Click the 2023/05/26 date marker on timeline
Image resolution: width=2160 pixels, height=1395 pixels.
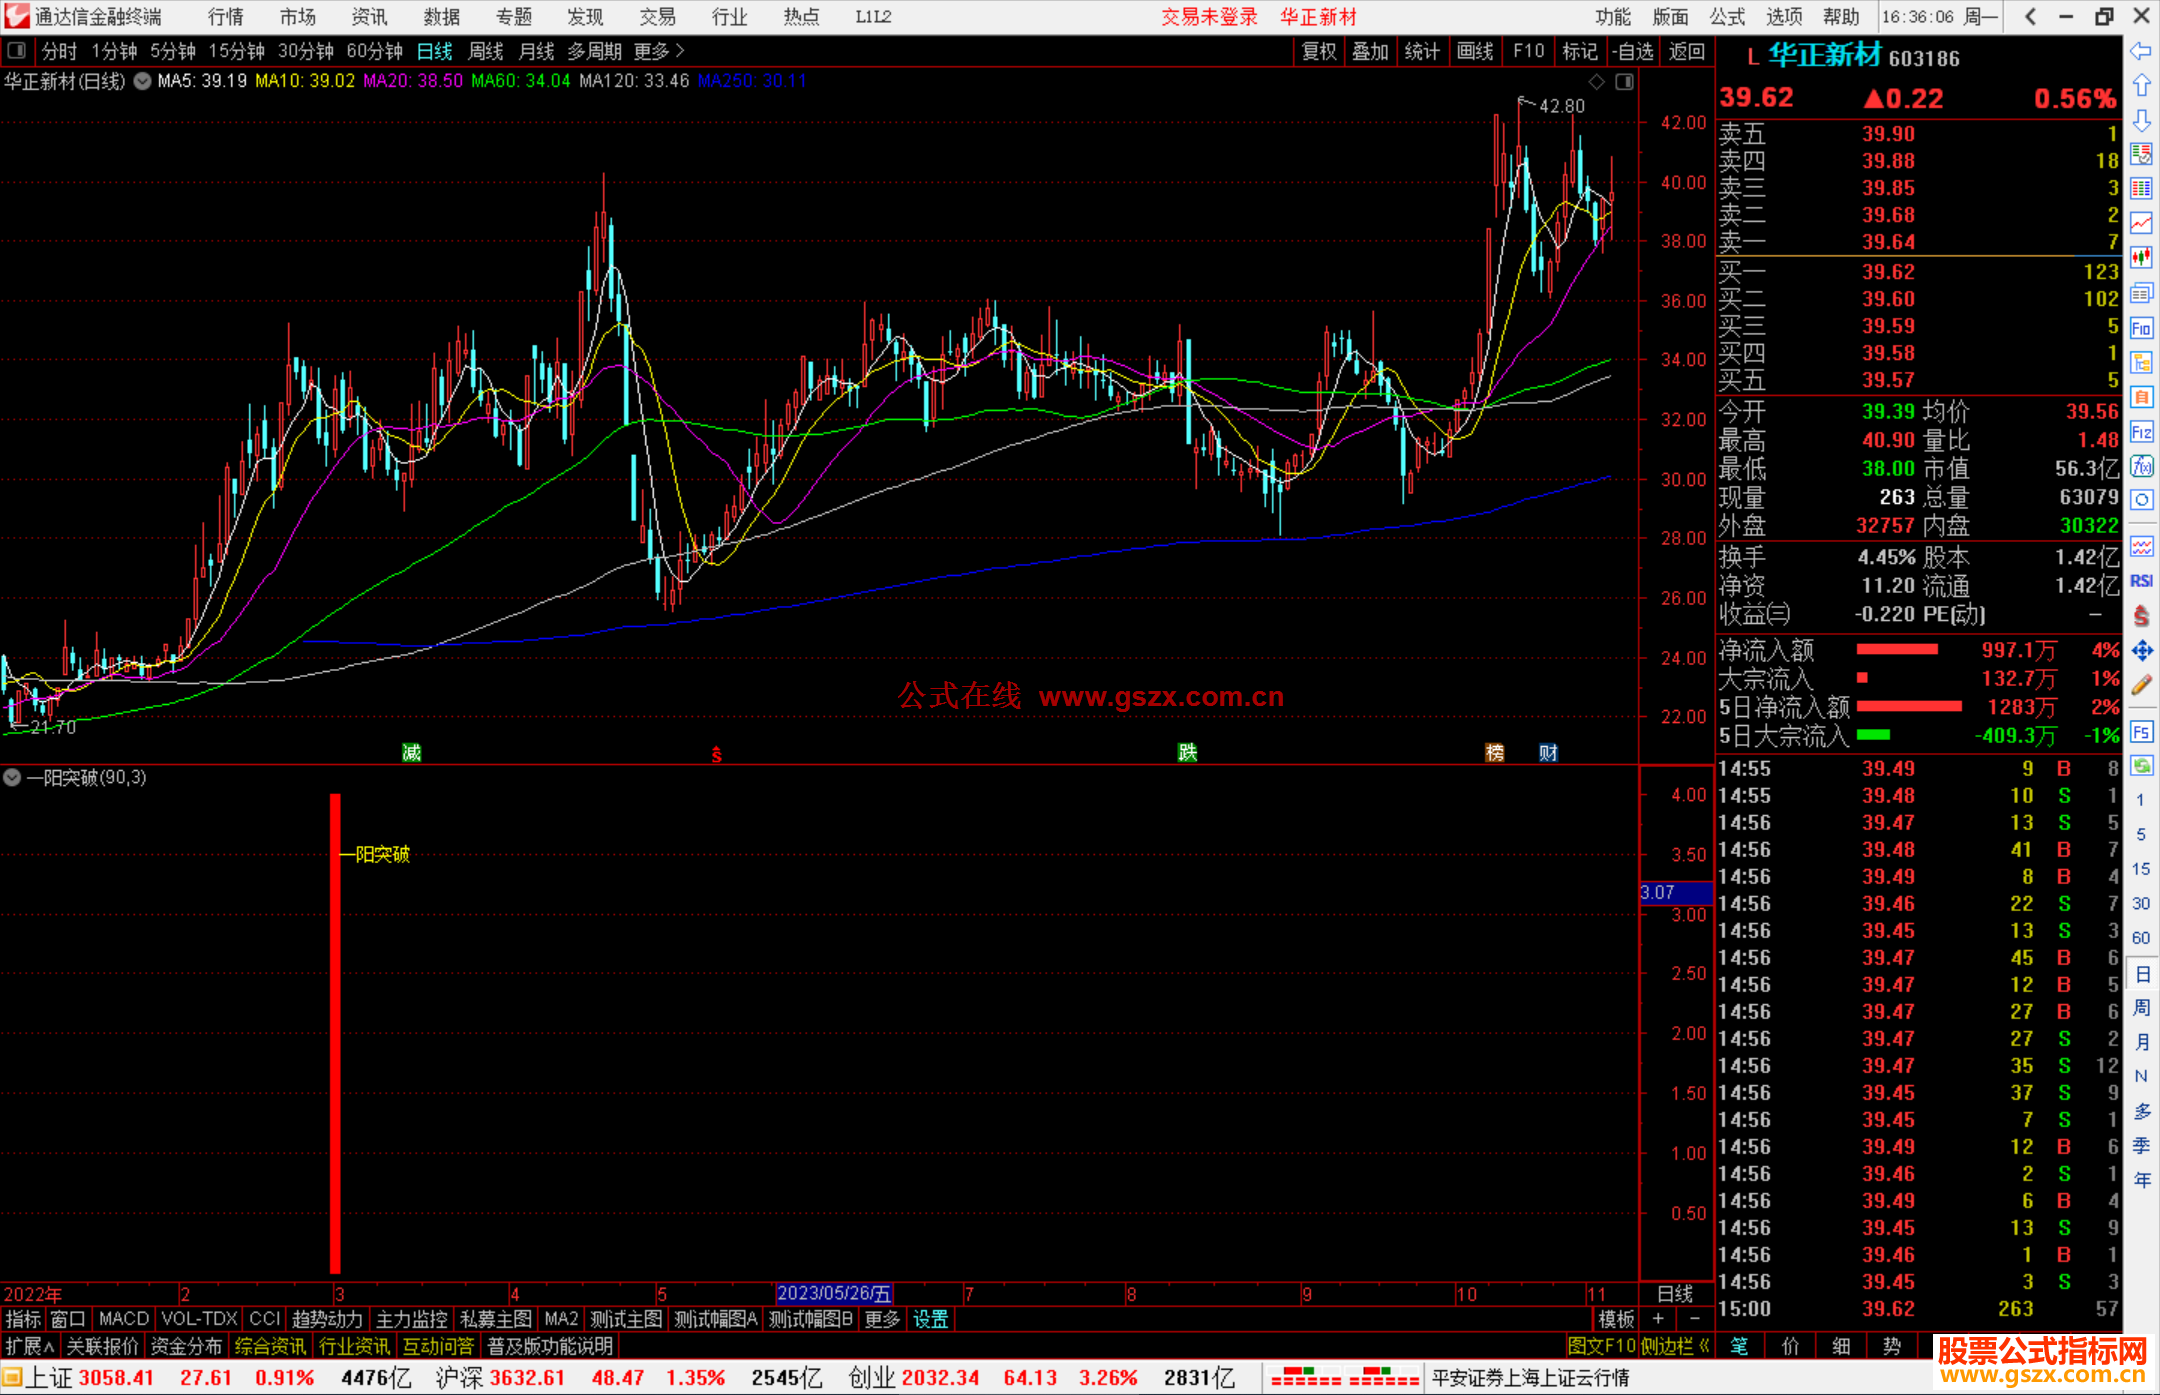(x=834, y=1294)
